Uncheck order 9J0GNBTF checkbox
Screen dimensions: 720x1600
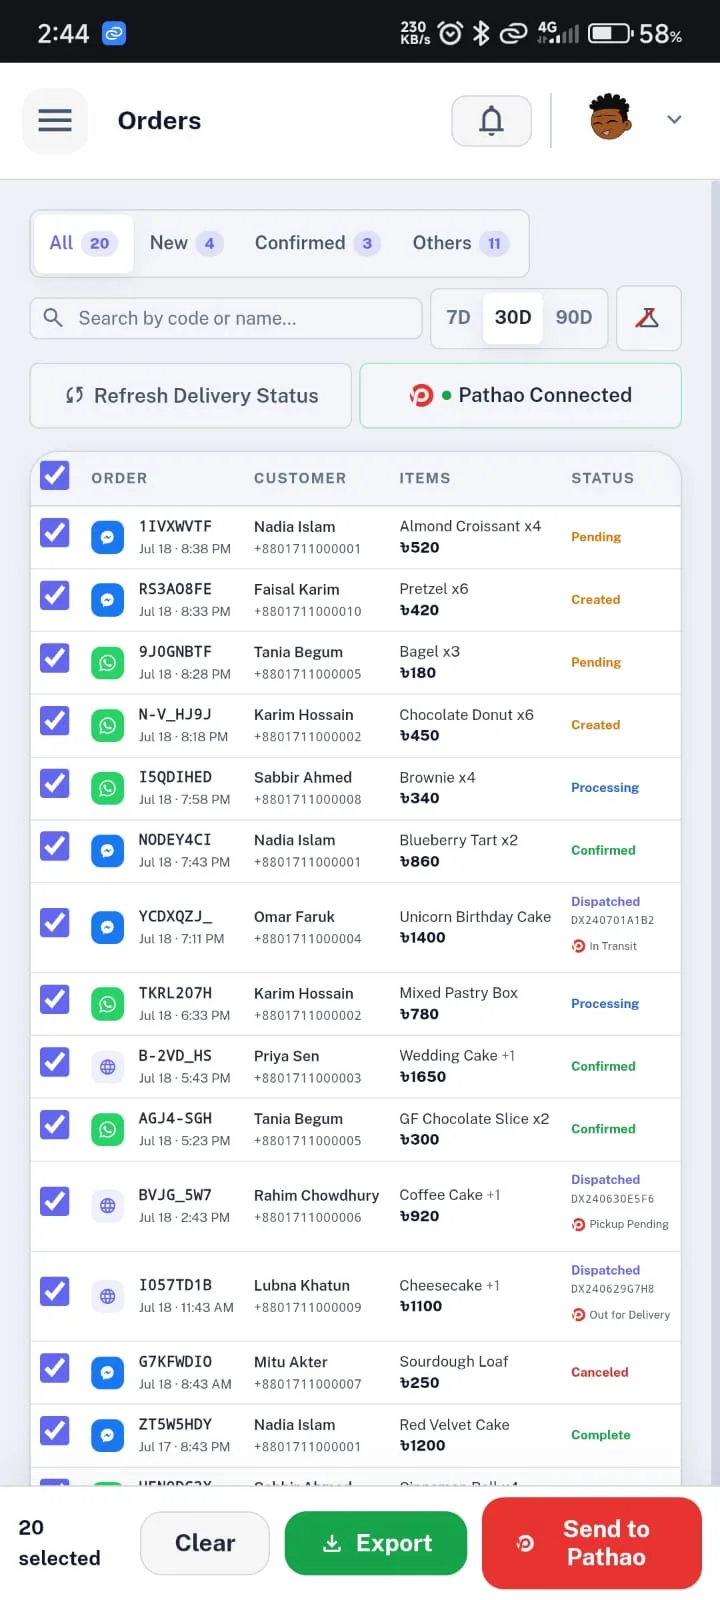[x=55, y=658]
